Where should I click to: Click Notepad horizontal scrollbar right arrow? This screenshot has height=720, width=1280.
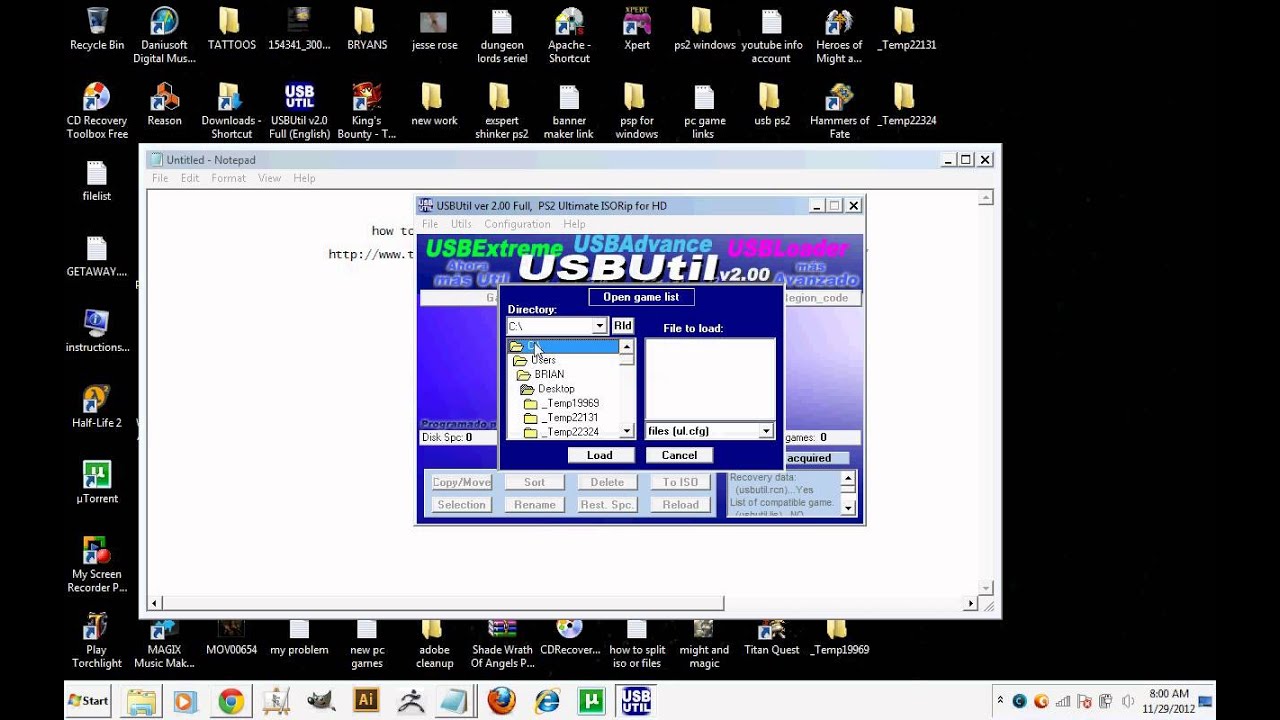coord(970,604)
